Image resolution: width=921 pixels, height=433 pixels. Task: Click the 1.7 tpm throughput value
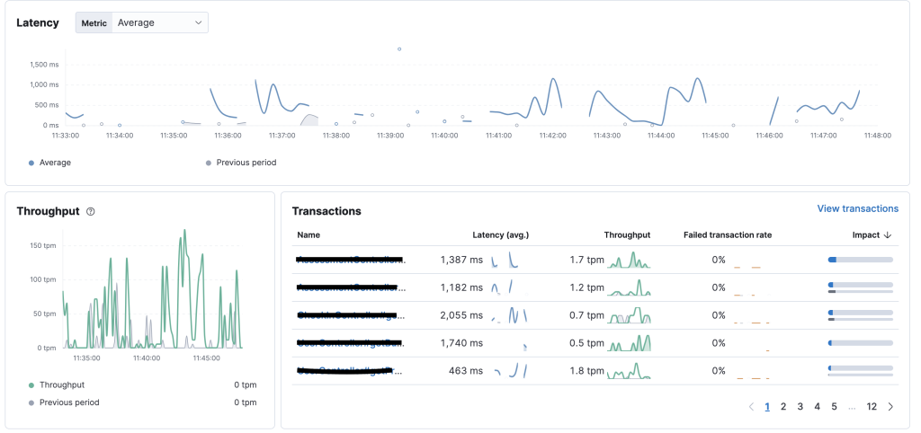coord(587,260)
